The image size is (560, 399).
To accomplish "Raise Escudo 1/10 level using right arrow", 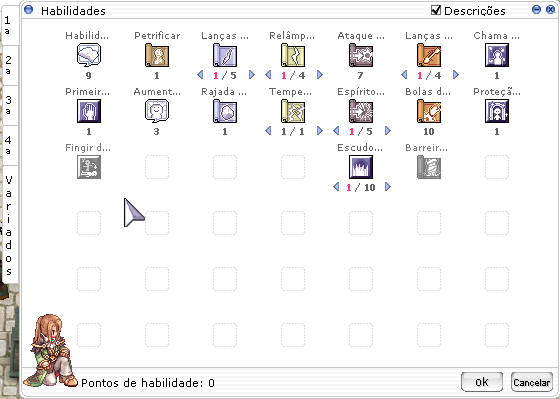I will pos(388,186).
